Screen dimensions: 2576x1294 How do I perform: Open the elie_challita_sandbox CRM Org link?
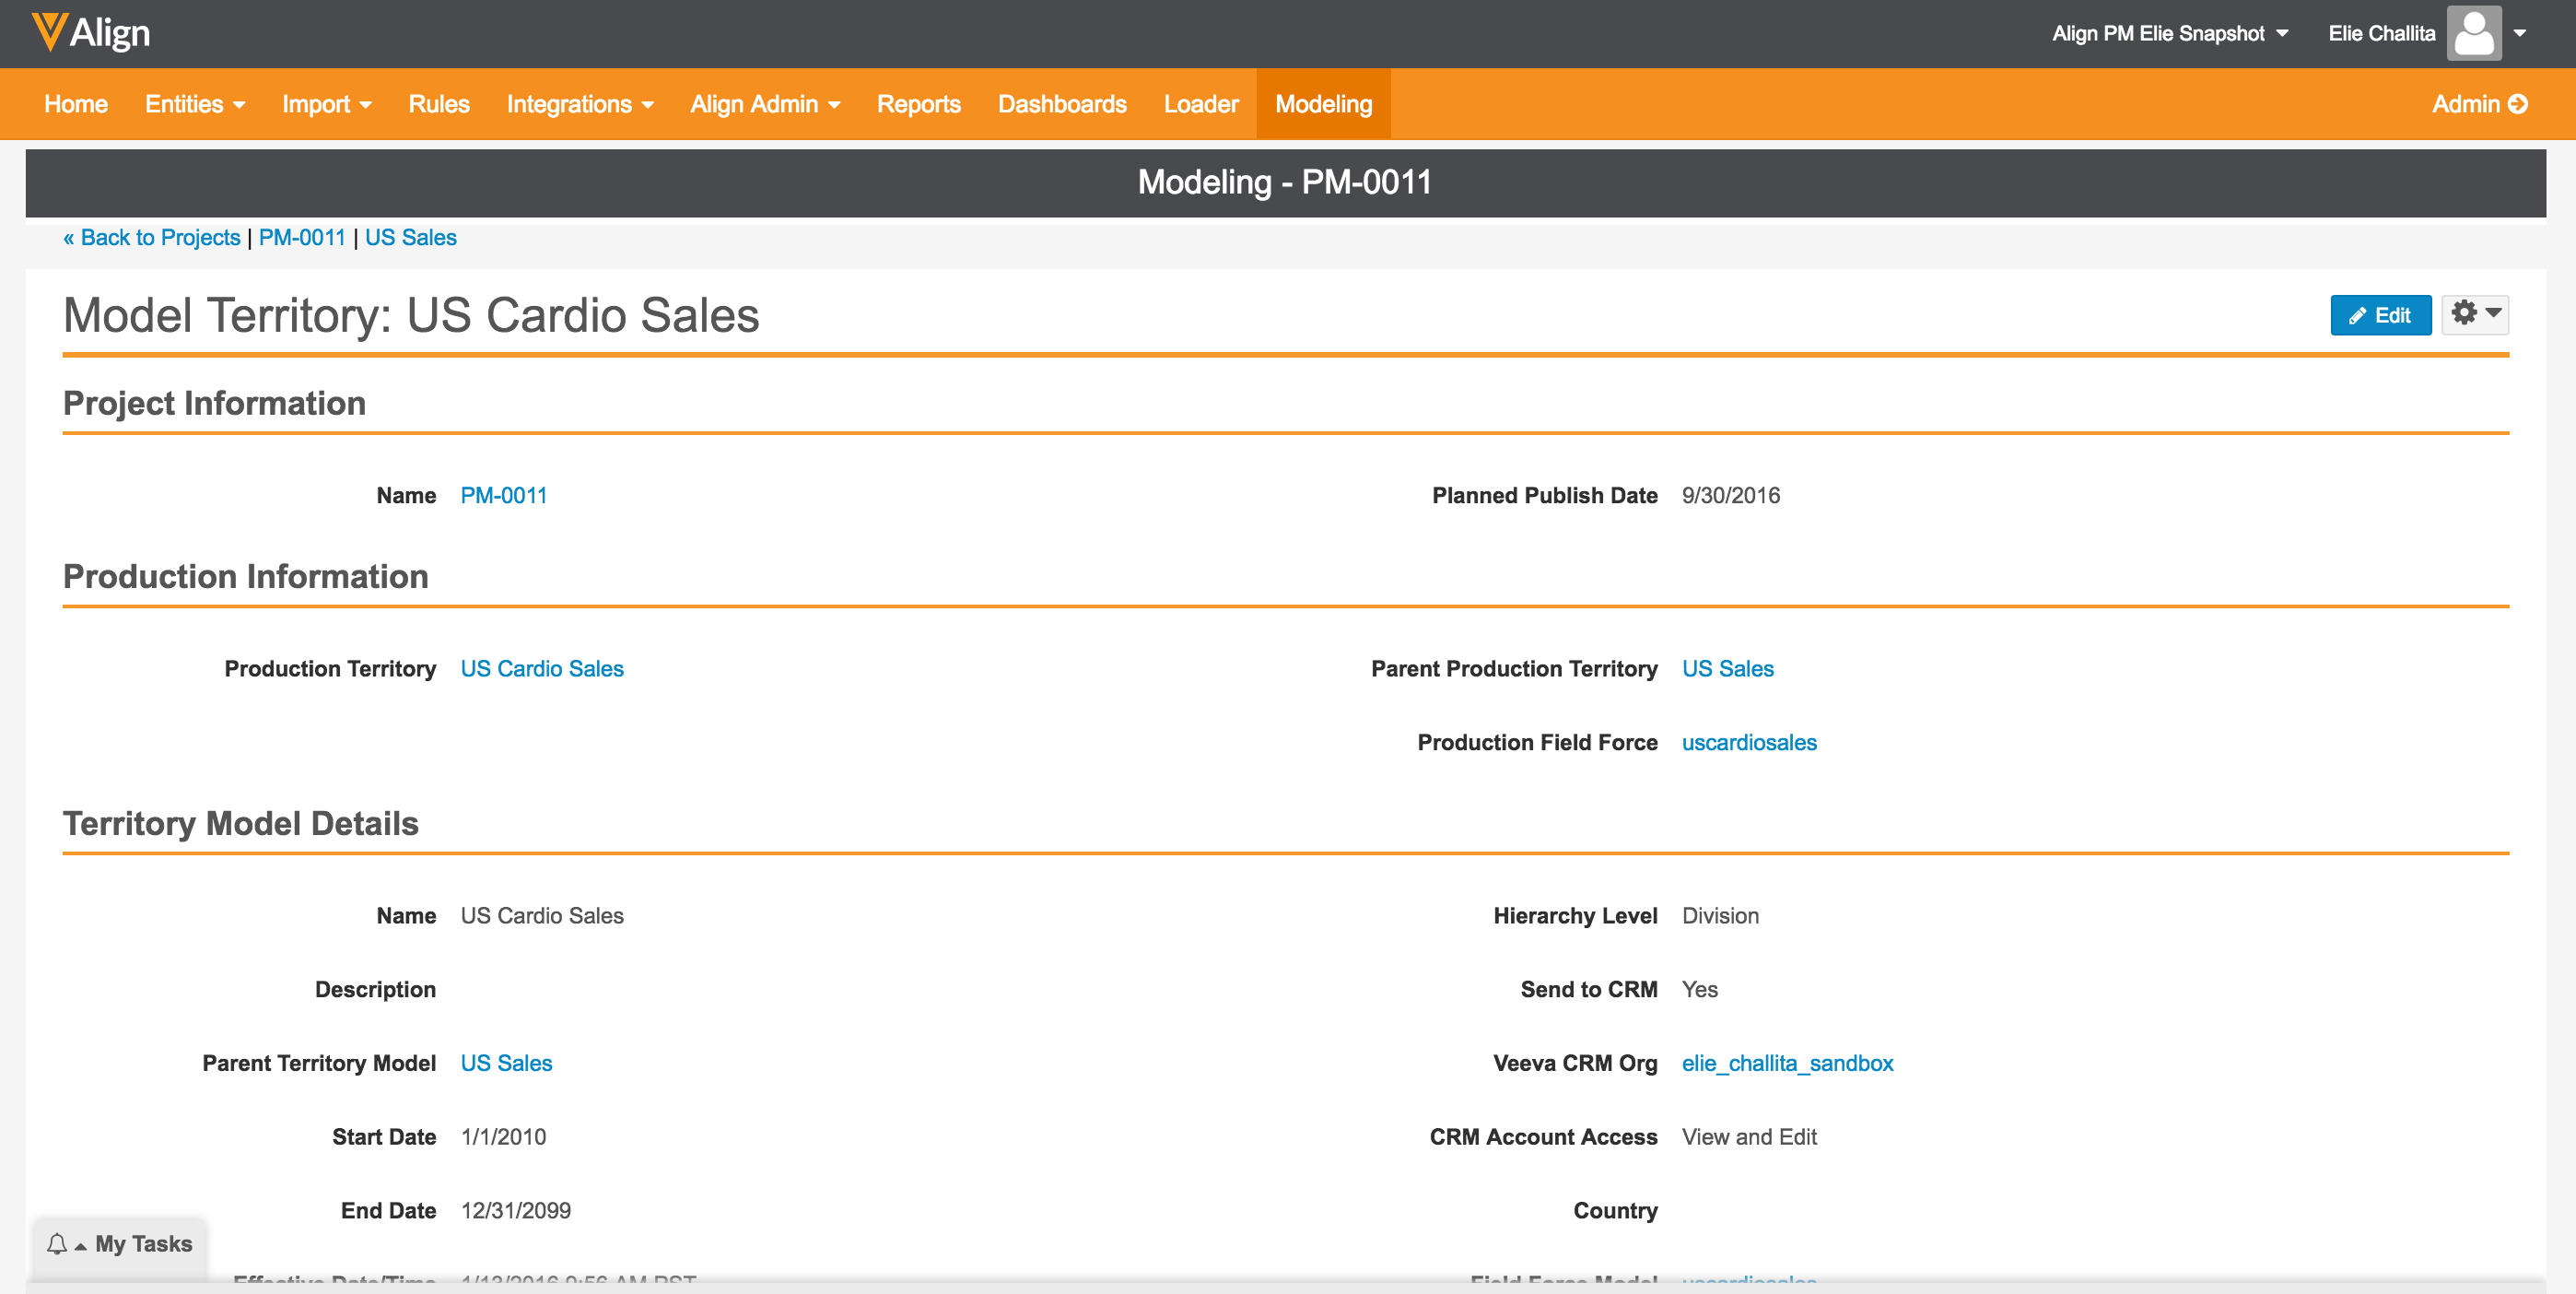coord(1787,1063)
